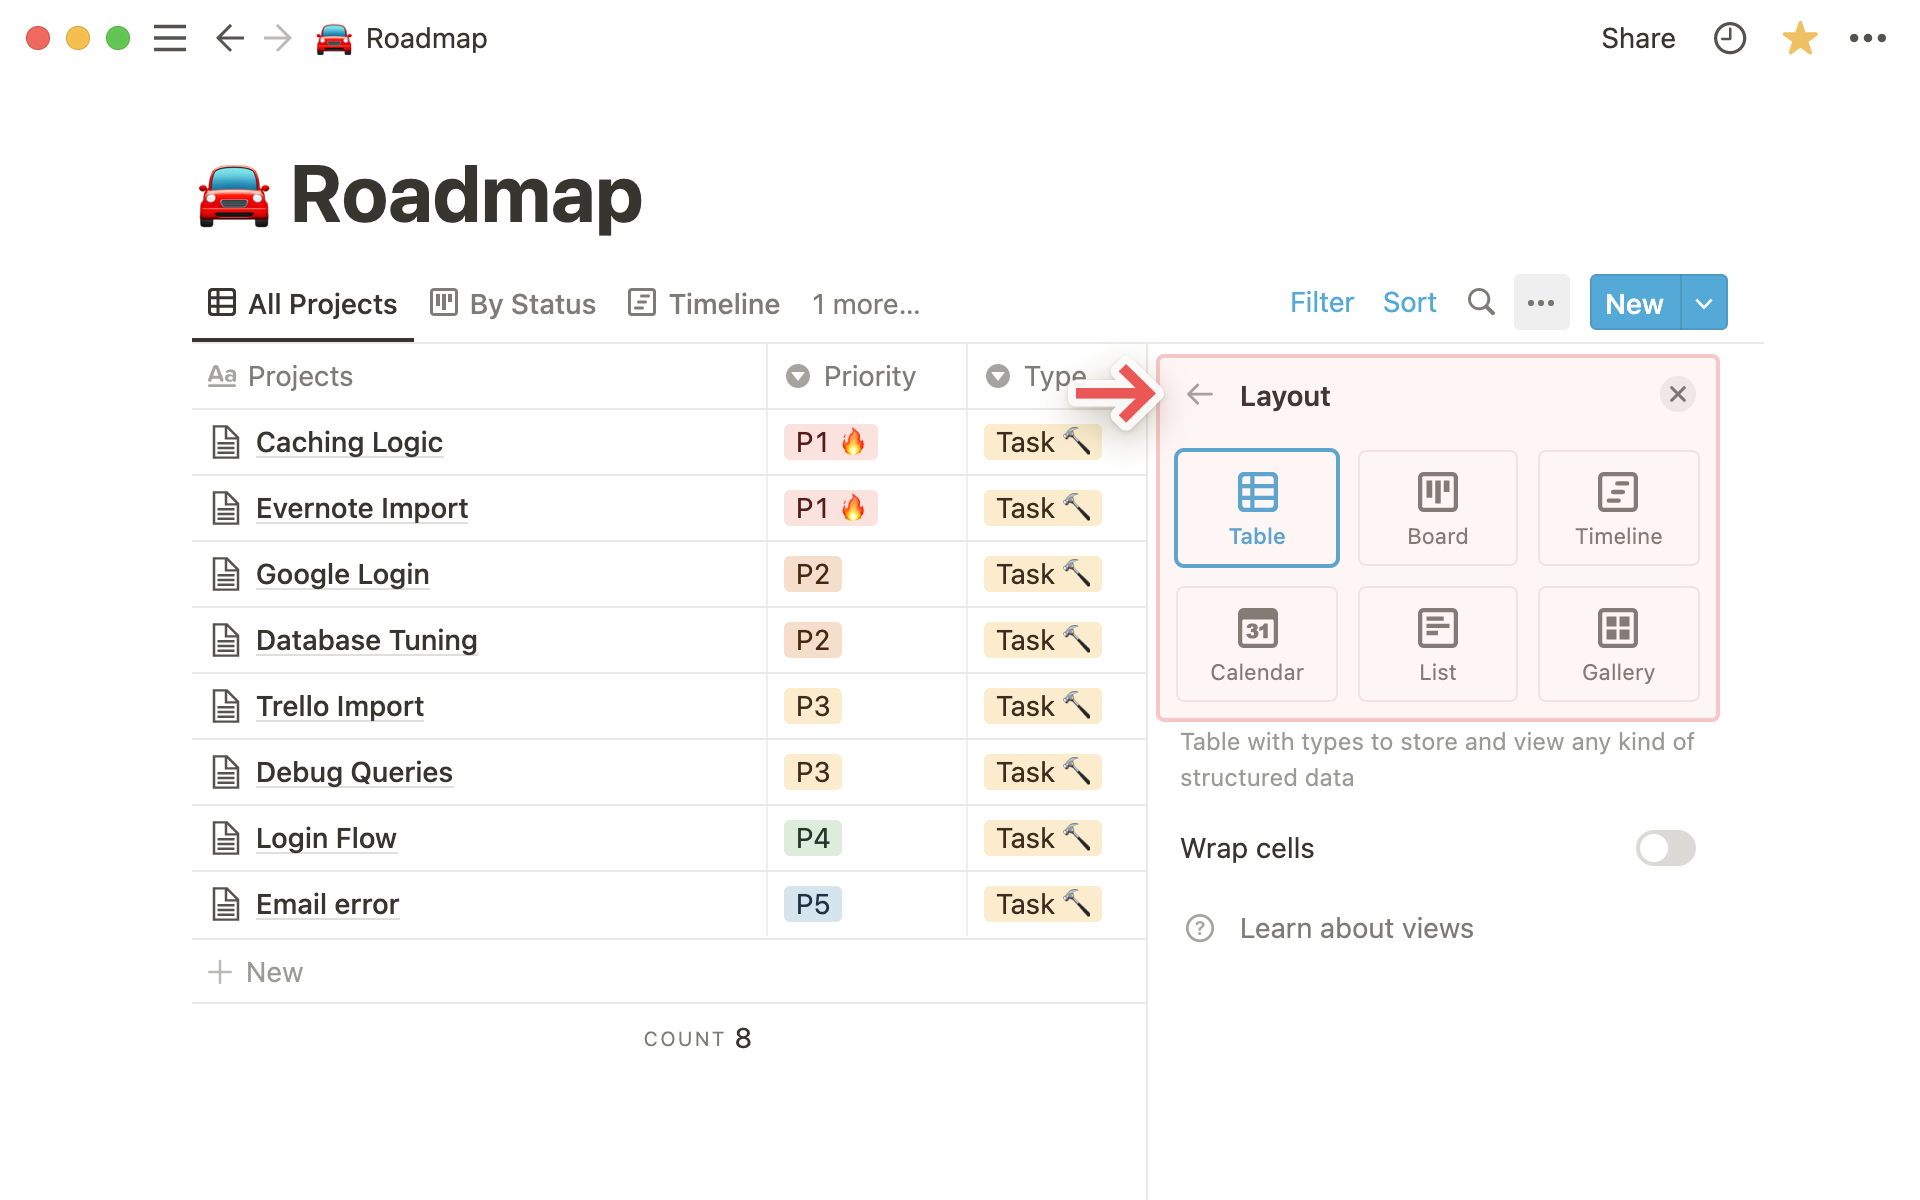Click the search magnifier icon
The width and height of the screenshot is (1920, 1200).
point(1480,302)
